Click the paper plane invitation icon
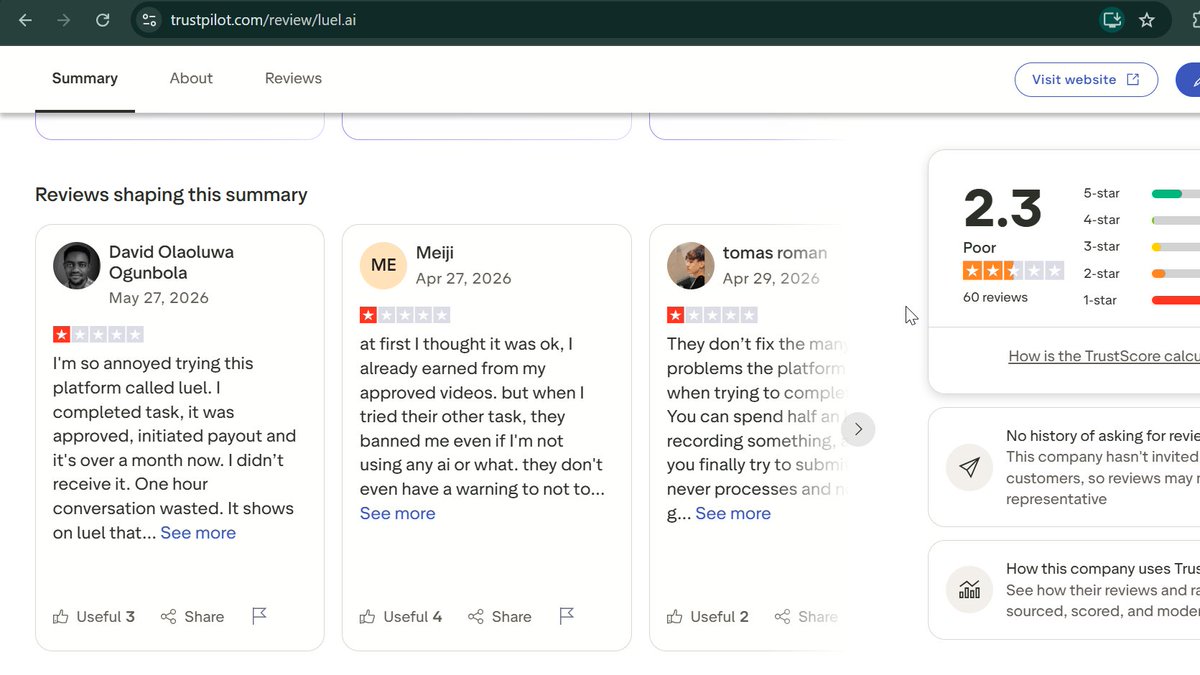 click(969, 466)
